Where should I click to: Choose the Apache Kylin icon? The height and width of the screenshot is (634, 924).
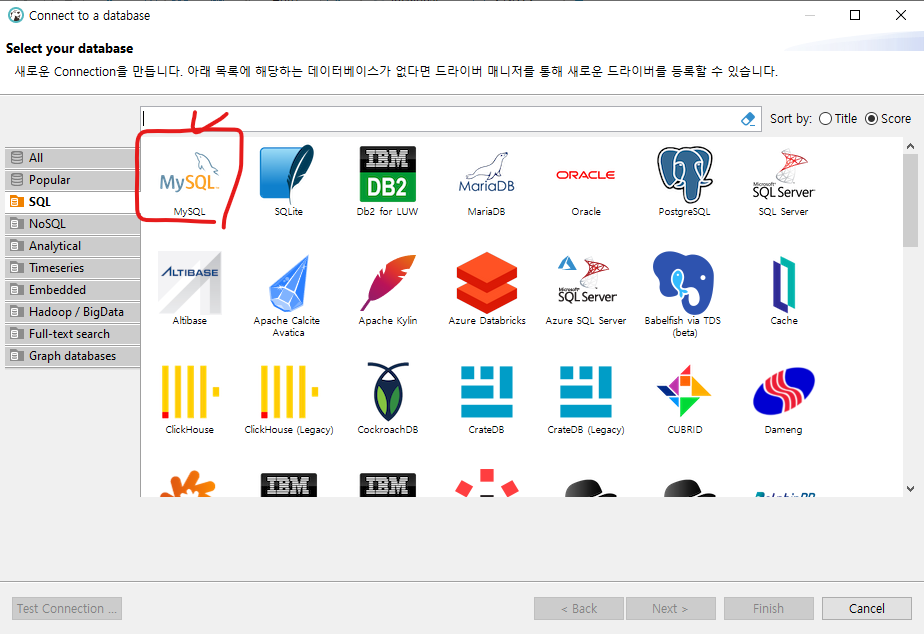(388, 283)
